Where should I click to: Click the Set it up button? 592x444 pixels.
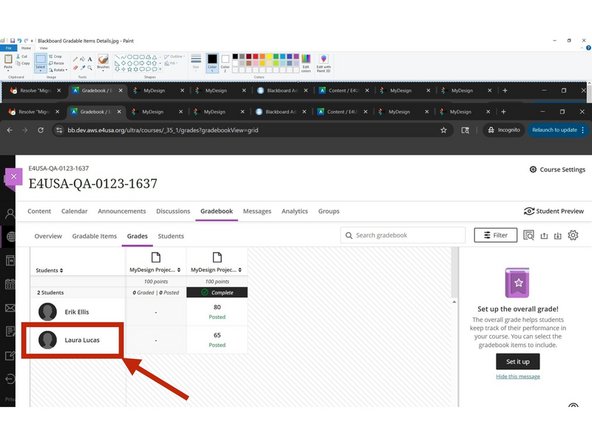tap(518, 362)
